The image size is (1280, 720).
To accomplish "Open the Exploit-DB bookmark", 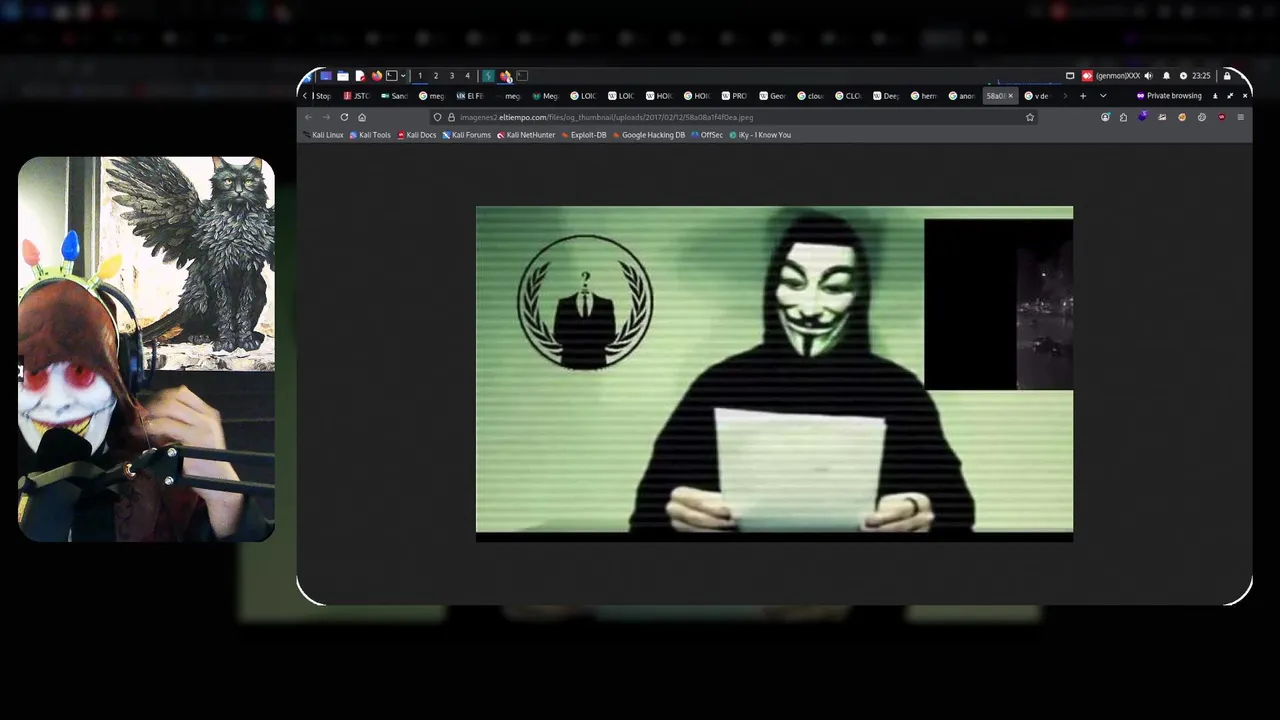I will 584,135.
